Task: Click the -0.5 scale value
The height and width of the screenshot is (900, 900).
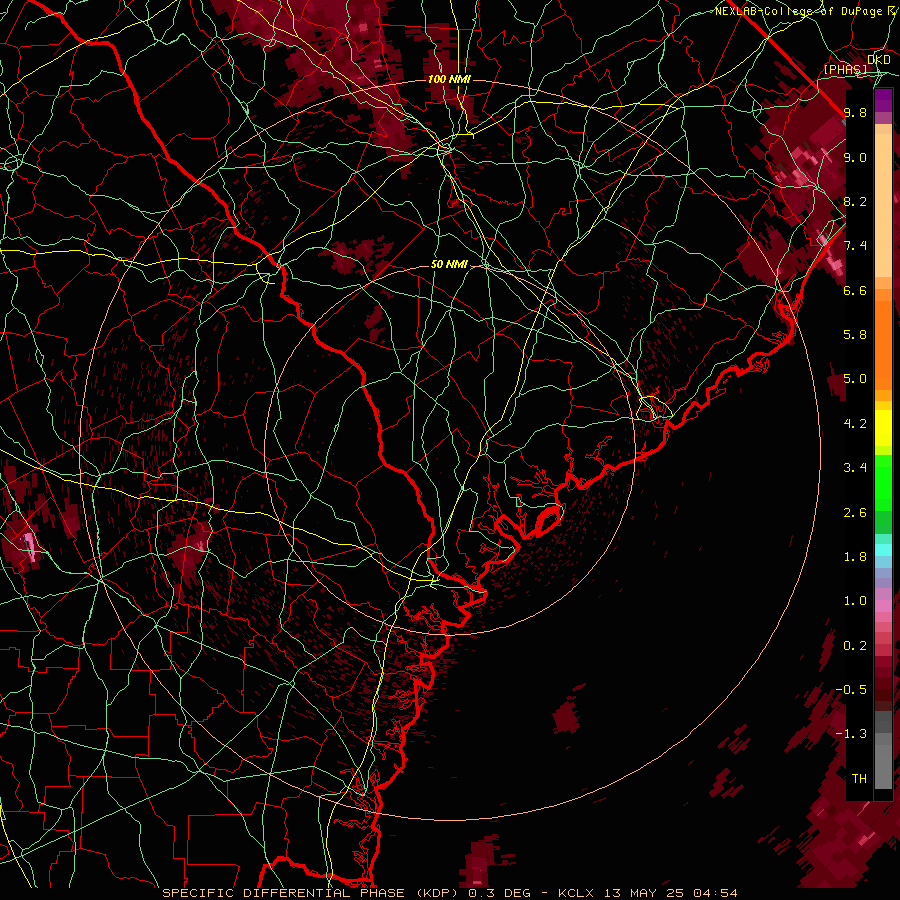Action: click(851, 690)
